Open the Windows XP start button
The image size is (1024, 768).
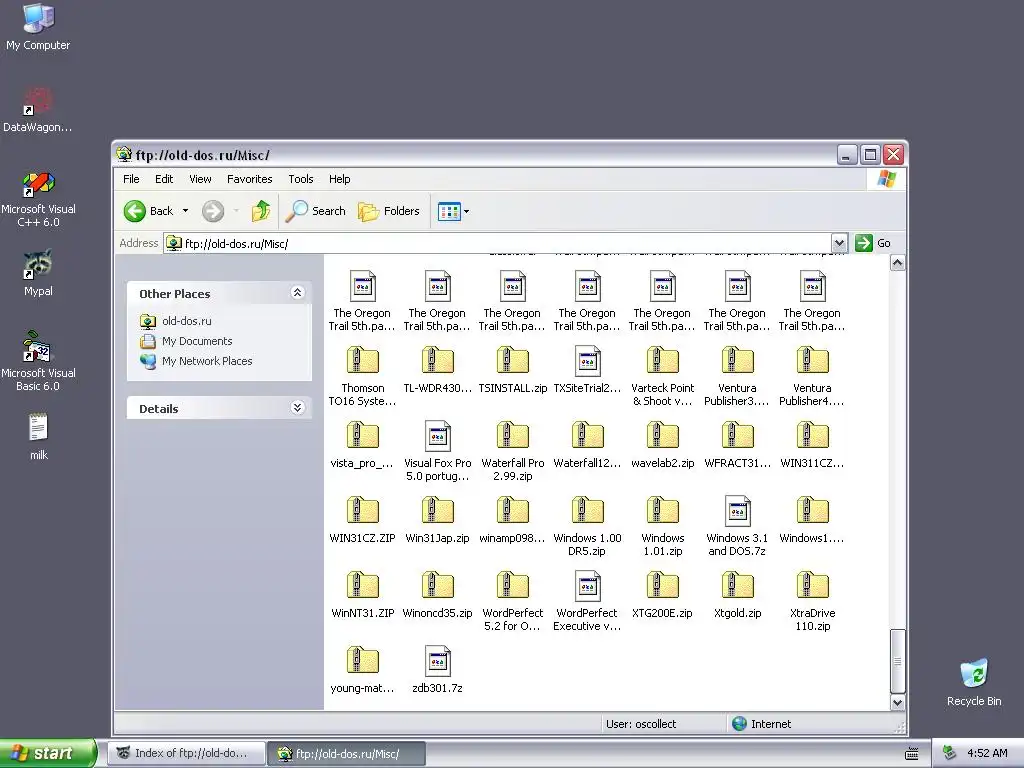point(48,753)
